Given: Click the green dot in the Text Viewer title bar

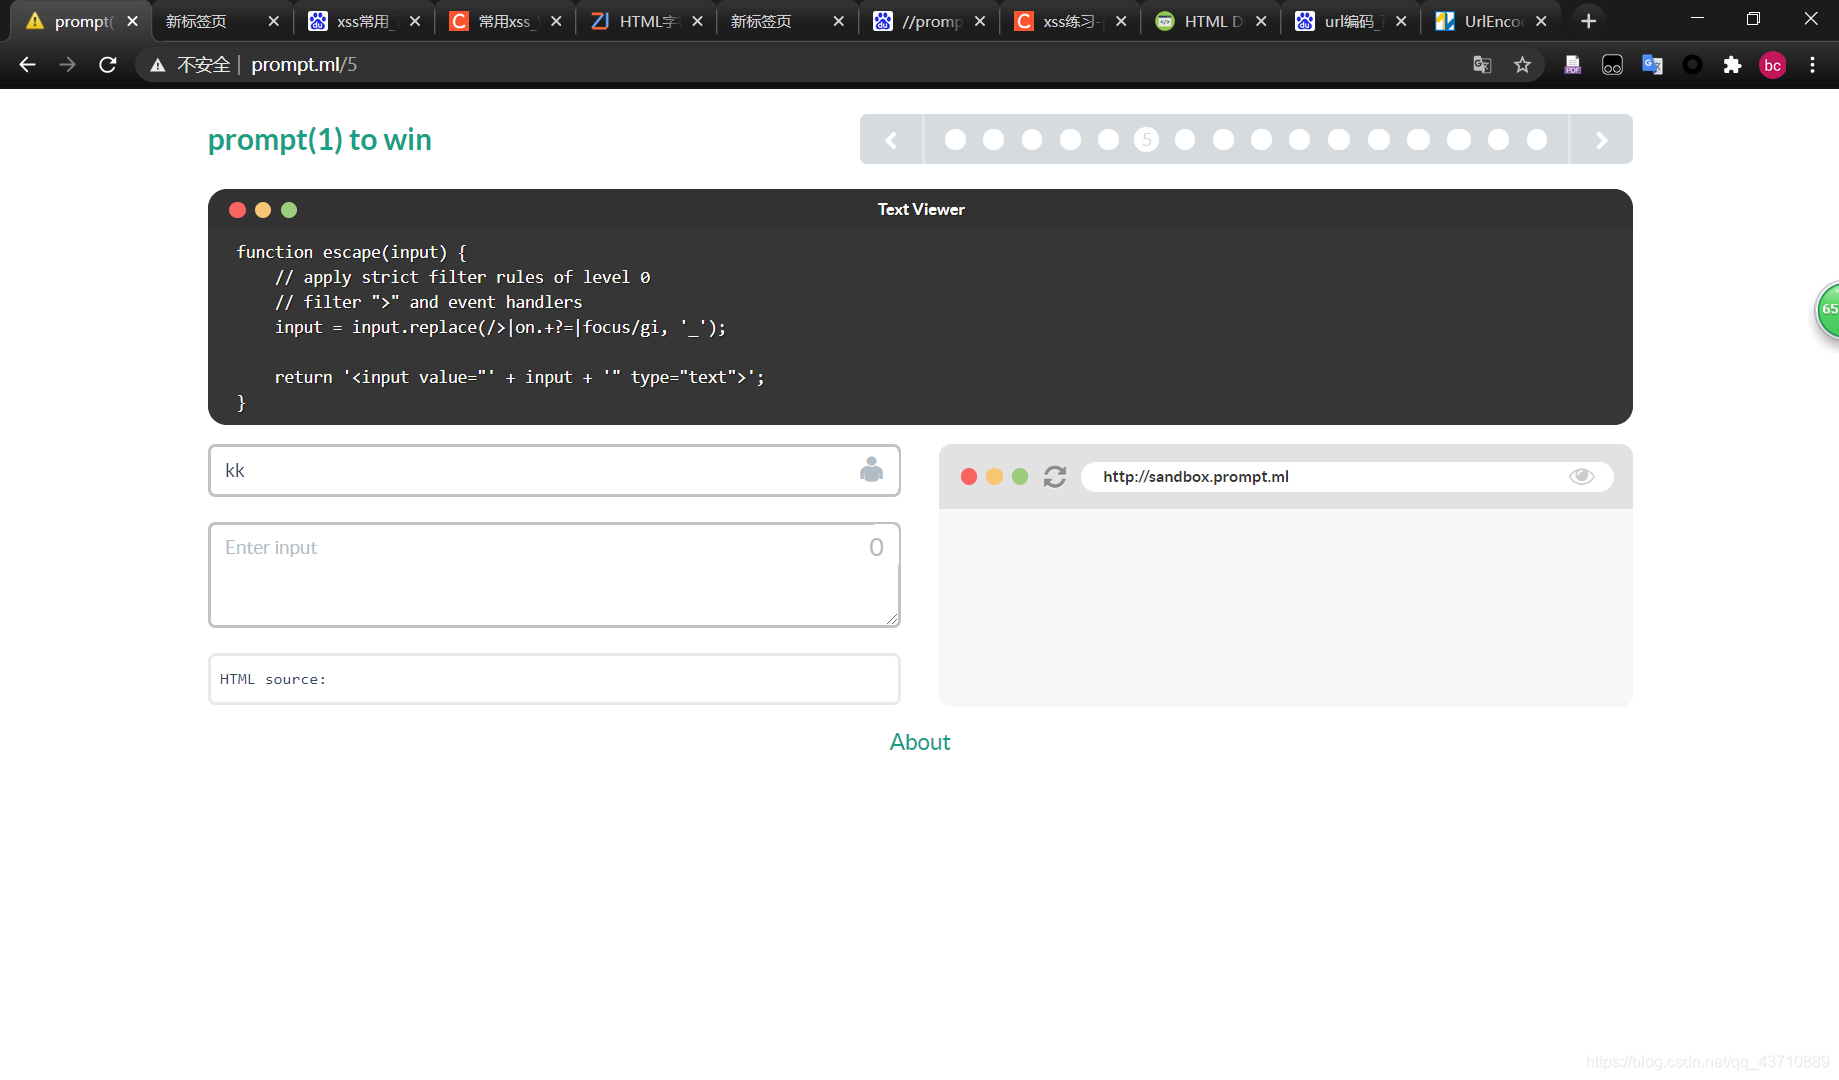Looking at the screenshot, I should [289, 210].
